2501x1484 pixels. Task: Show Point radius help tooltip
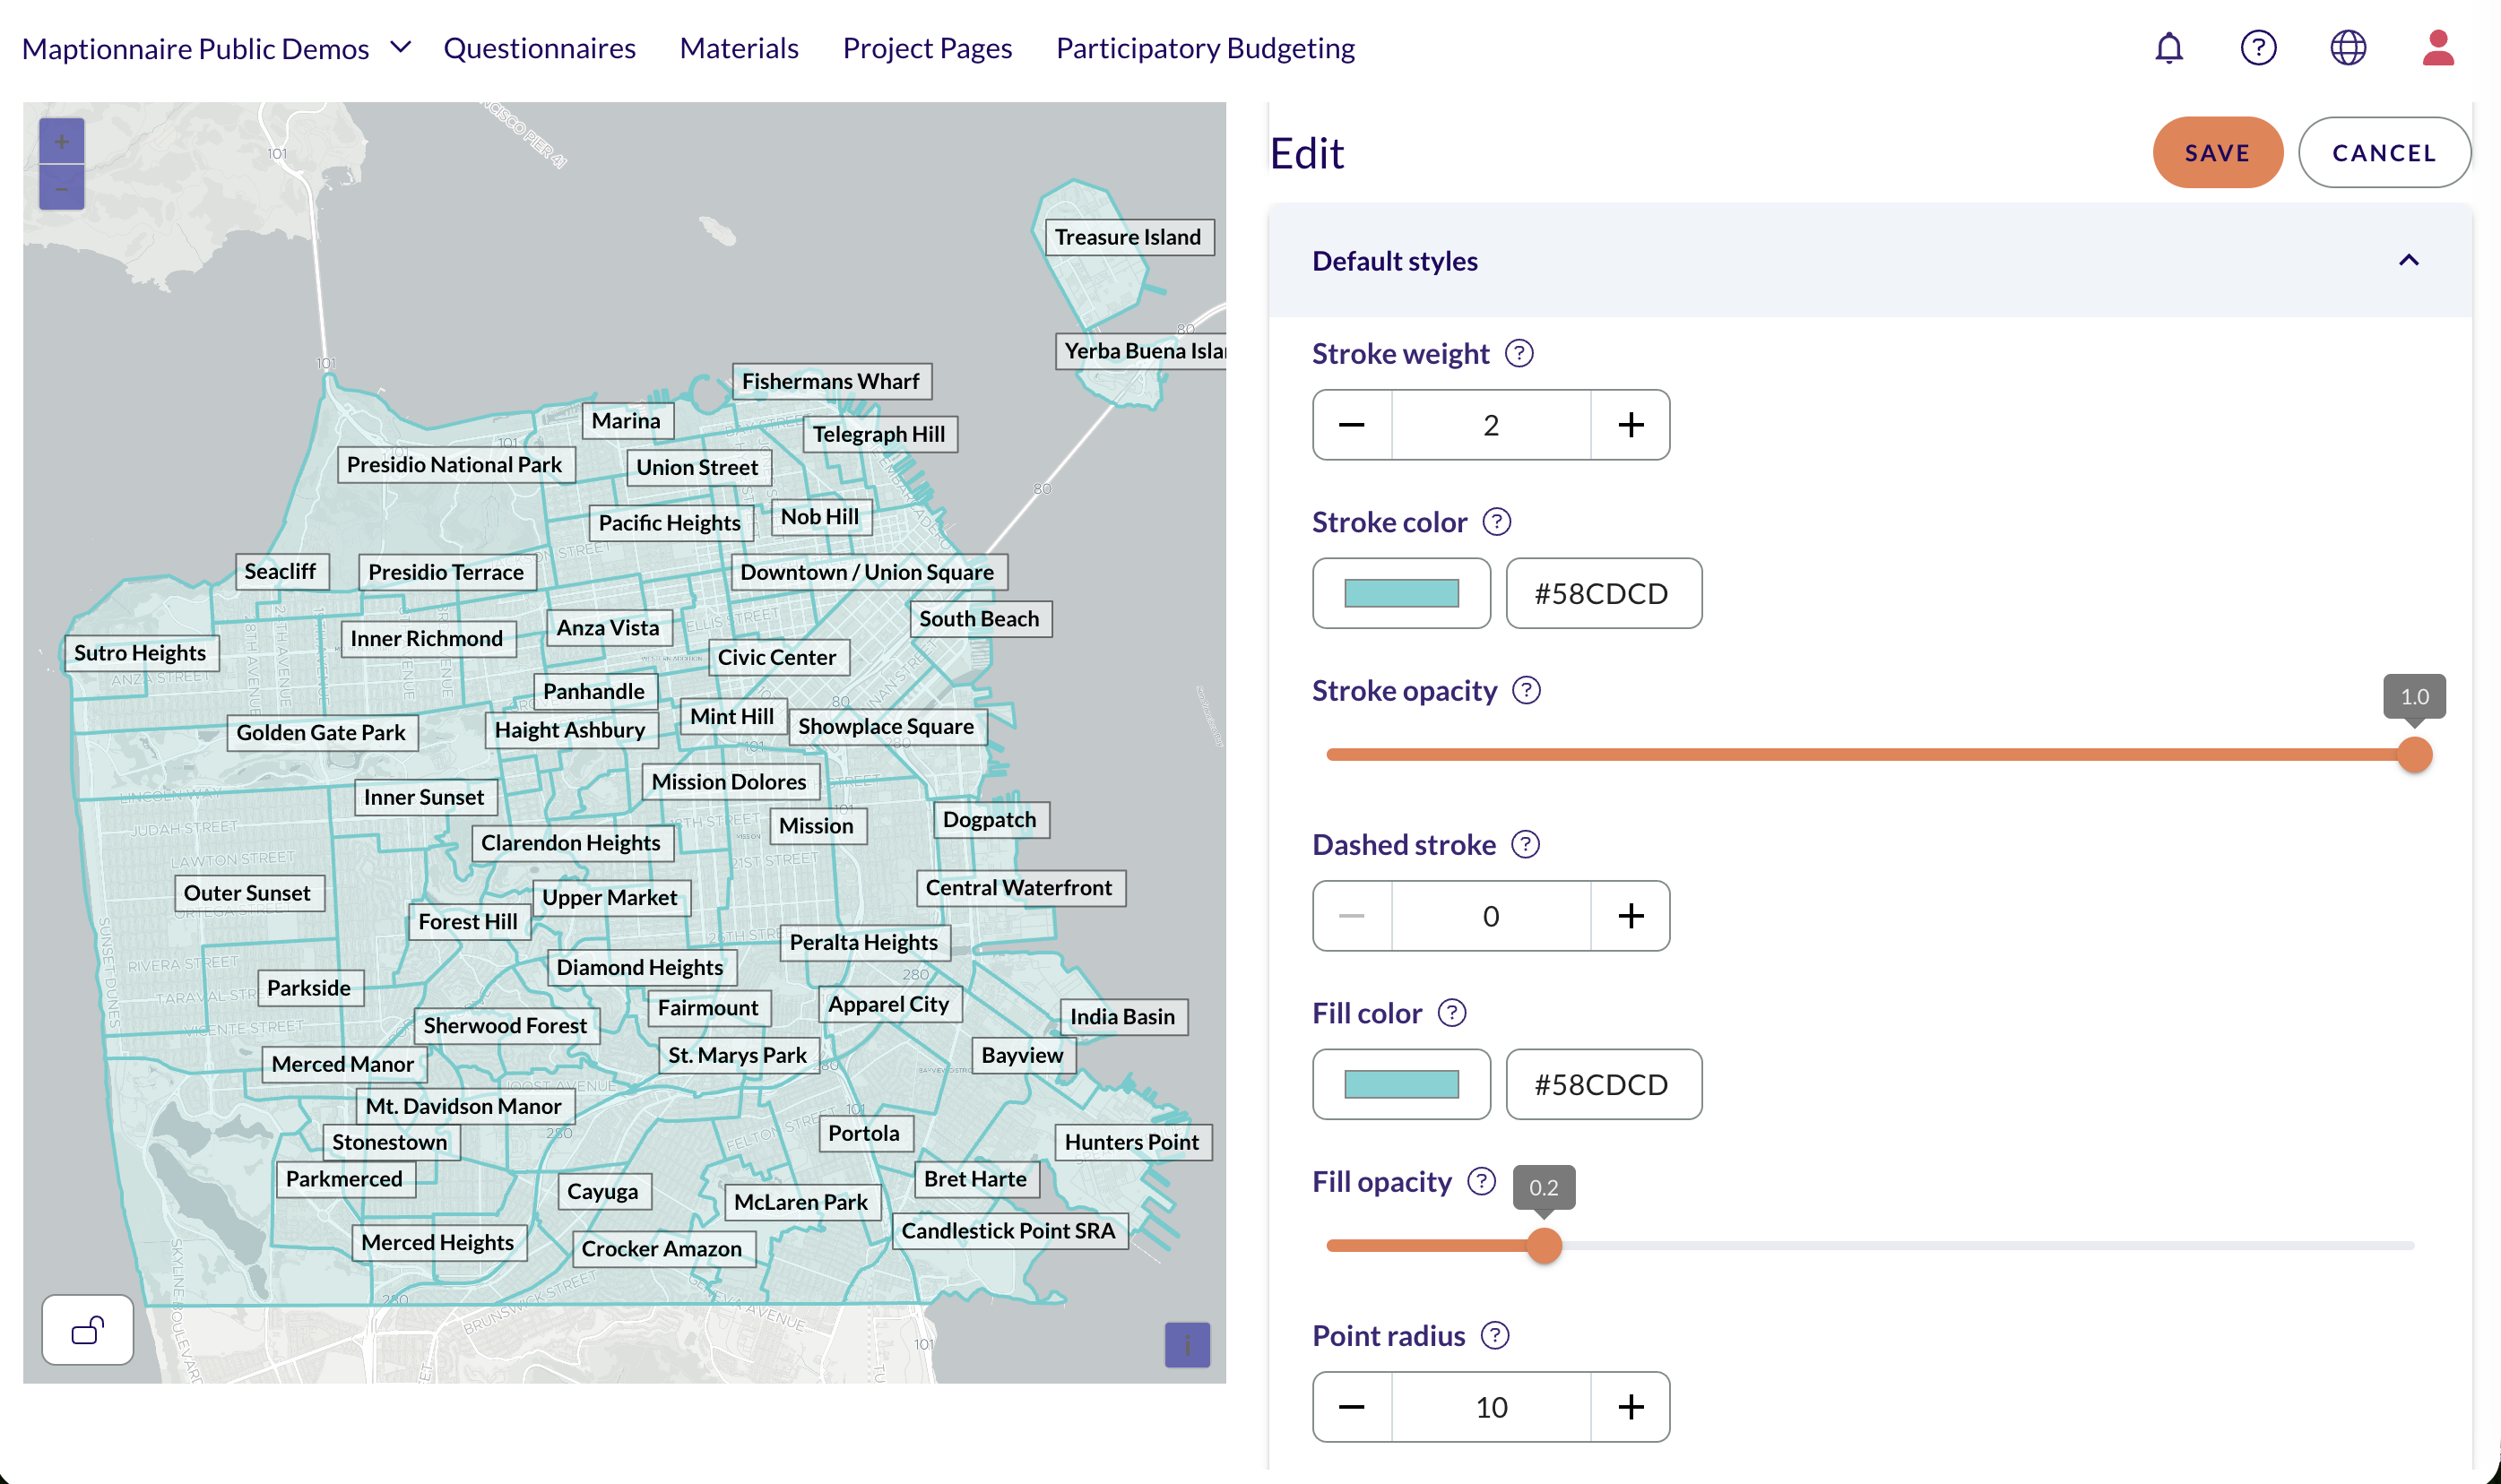[x=1495, y=1336]
